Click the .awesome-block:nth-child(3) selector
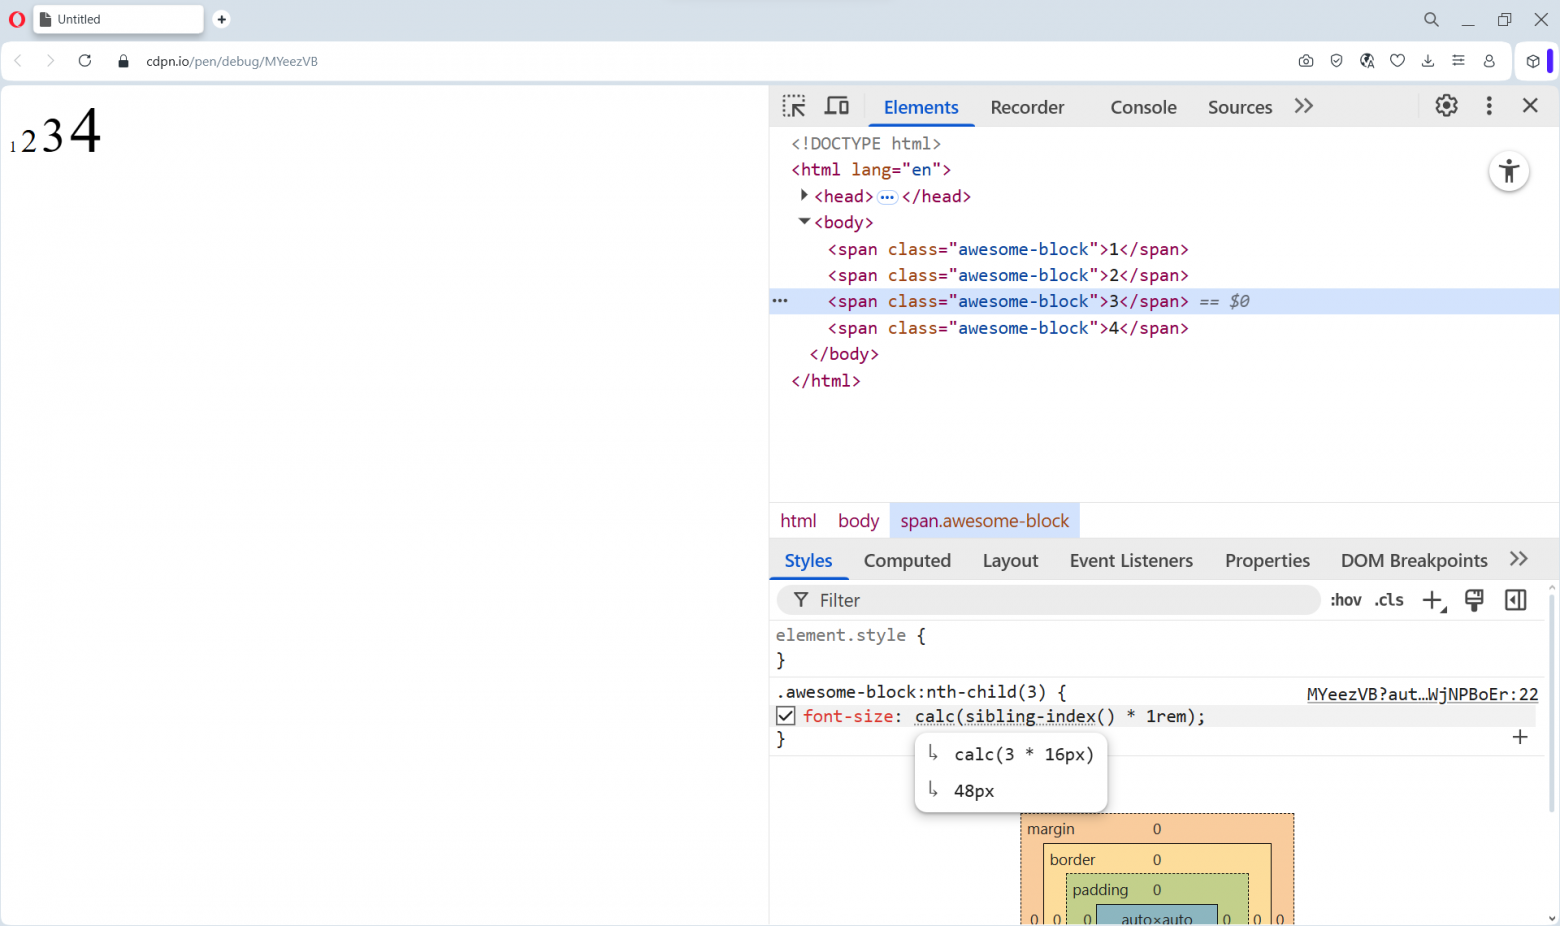Viewport: 1560px width, 926px height. [x=911, y=692]
